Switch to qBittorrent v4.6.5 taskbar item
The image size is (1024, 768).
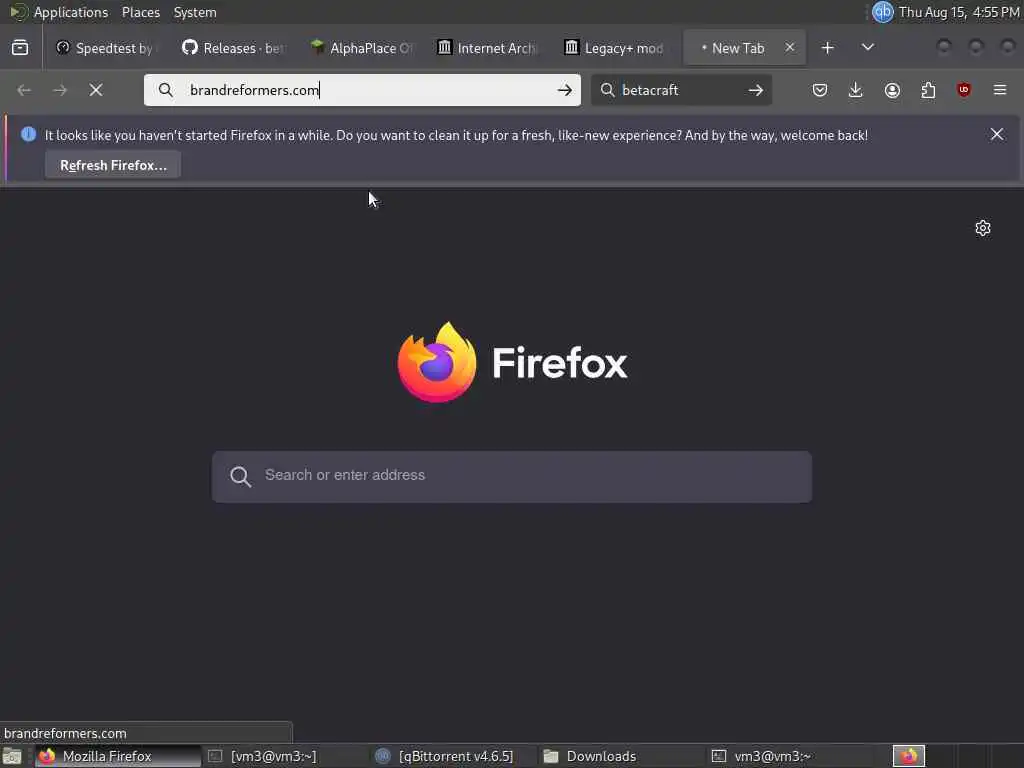point(455,756)
